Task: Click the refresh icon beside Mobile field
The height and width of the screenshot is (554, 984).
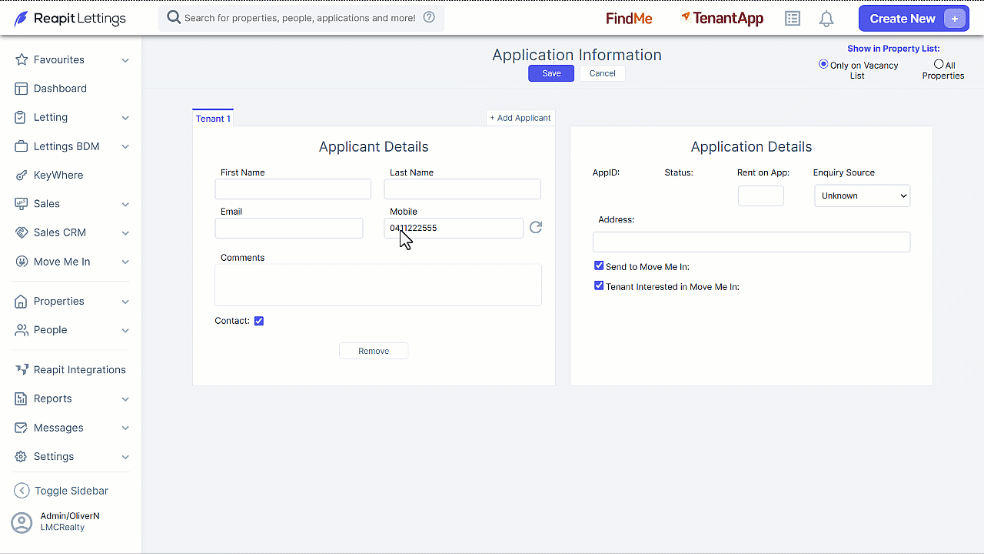Action: pyautogui.click(x=535, y=227)
